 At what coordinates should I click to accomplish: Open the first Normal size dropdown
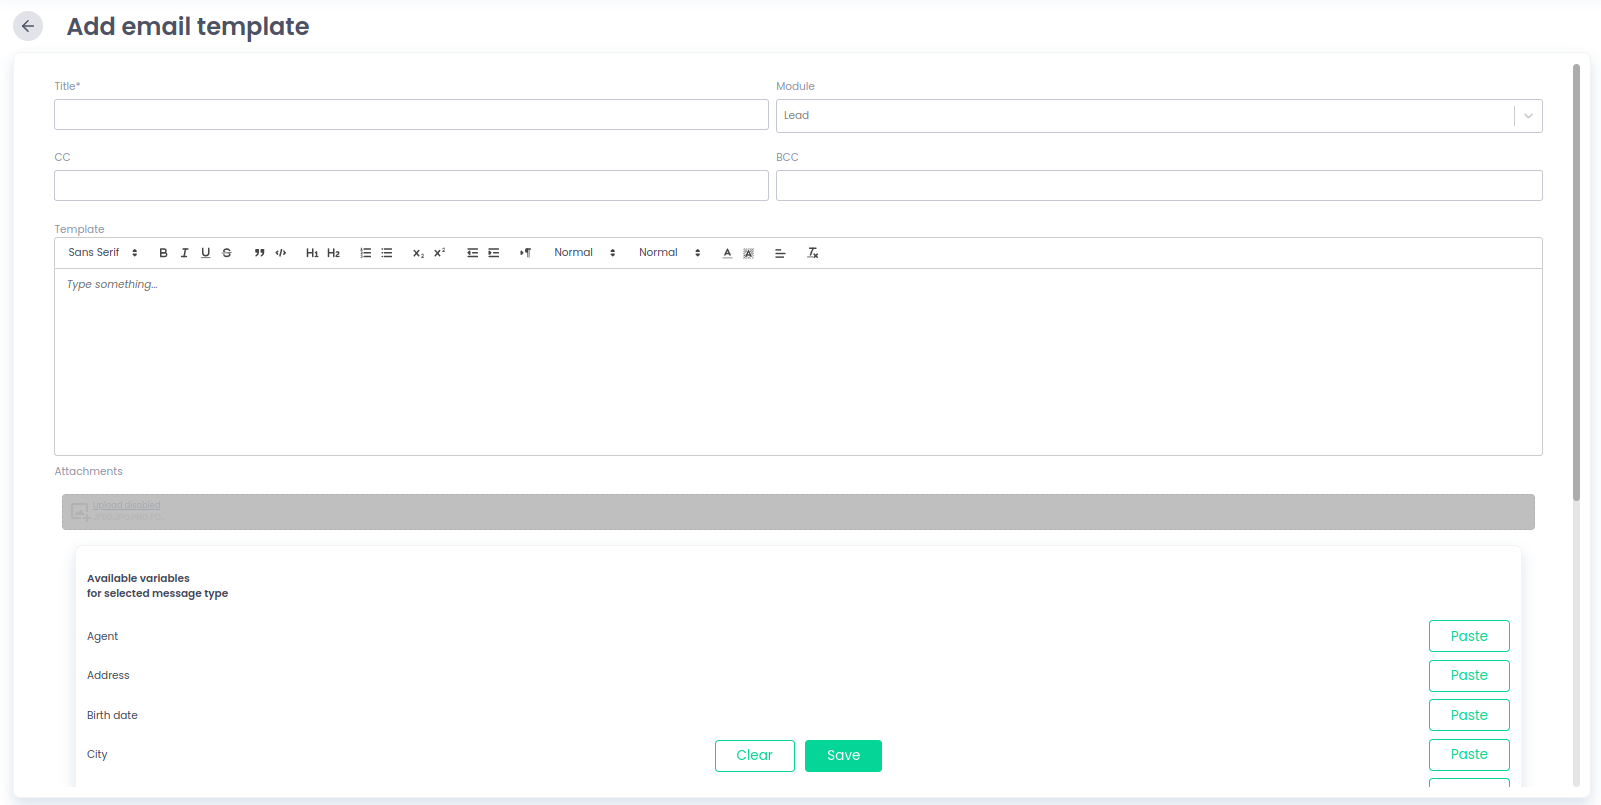pyautogui.click(x=584, y=253)
